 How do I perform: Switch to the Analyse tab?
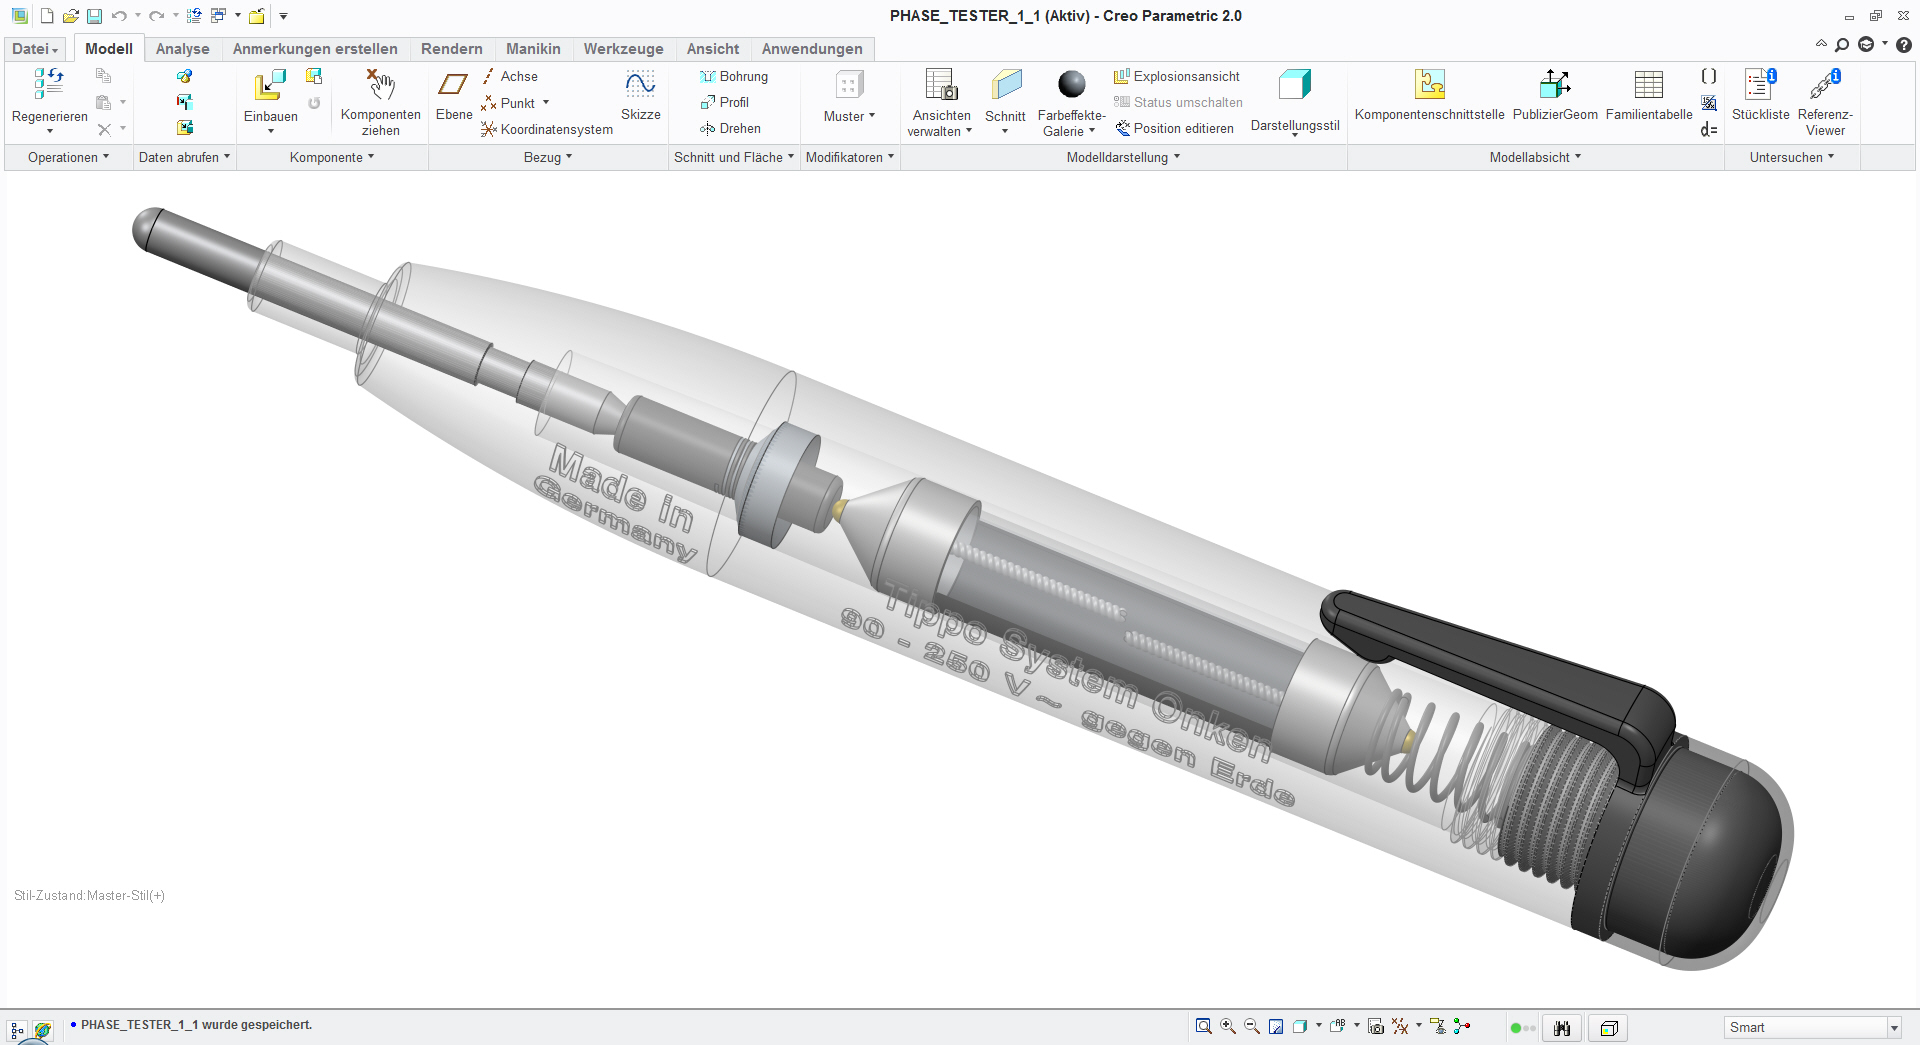(x=182, y=49)
